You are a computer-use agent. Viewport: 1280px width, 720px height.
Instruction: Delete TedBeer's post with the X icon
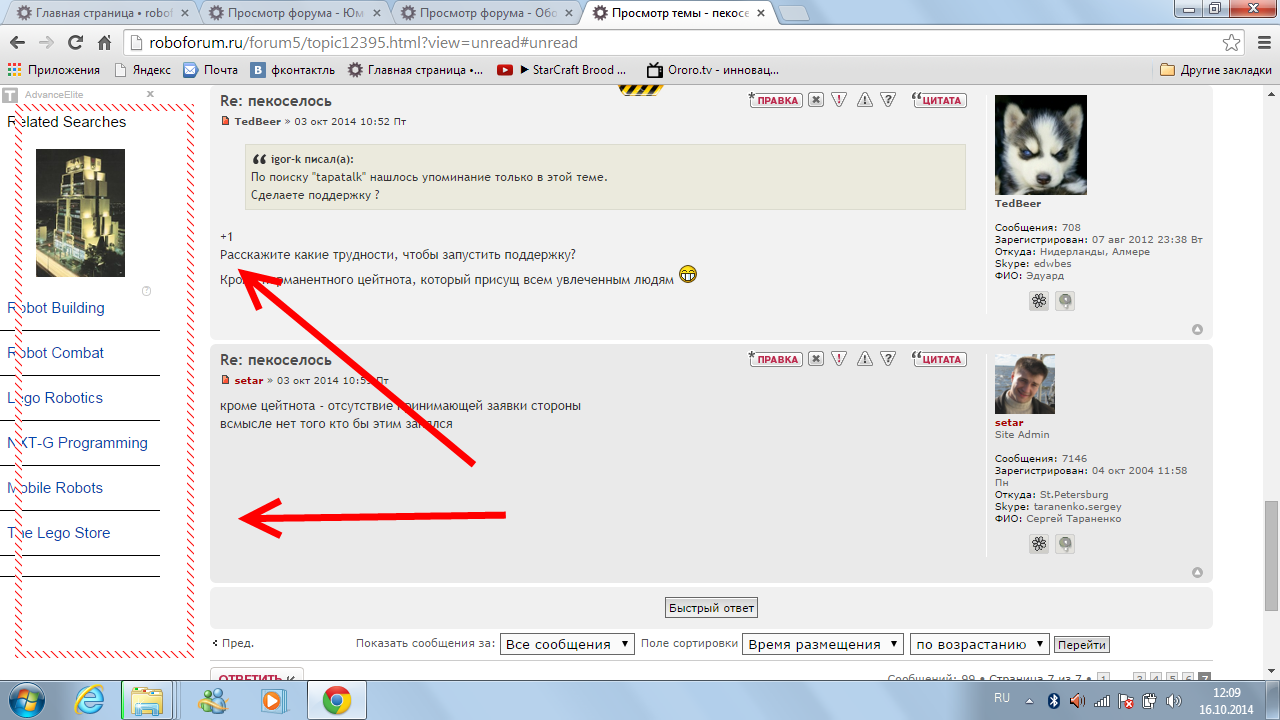[x=816, y=100]
